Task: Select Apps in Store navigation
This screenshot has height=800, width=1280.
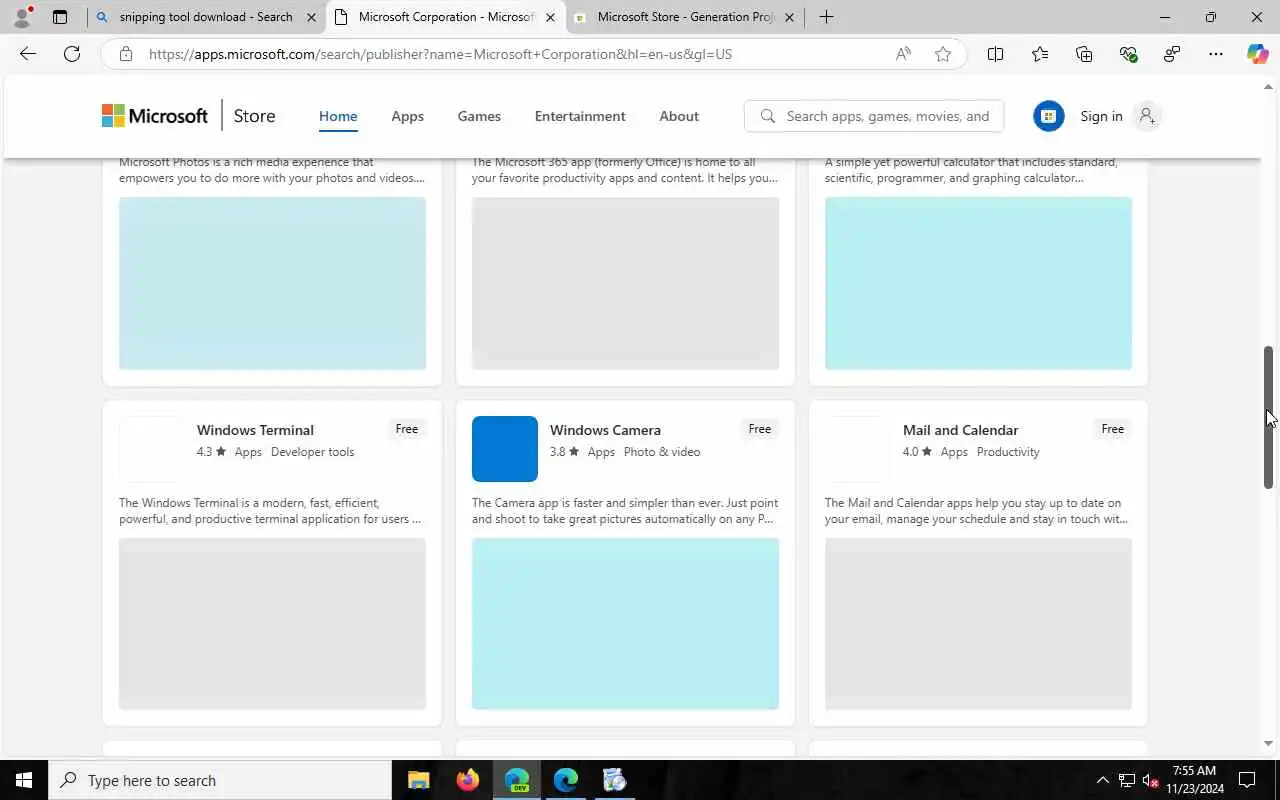Action: click(407, 116)
